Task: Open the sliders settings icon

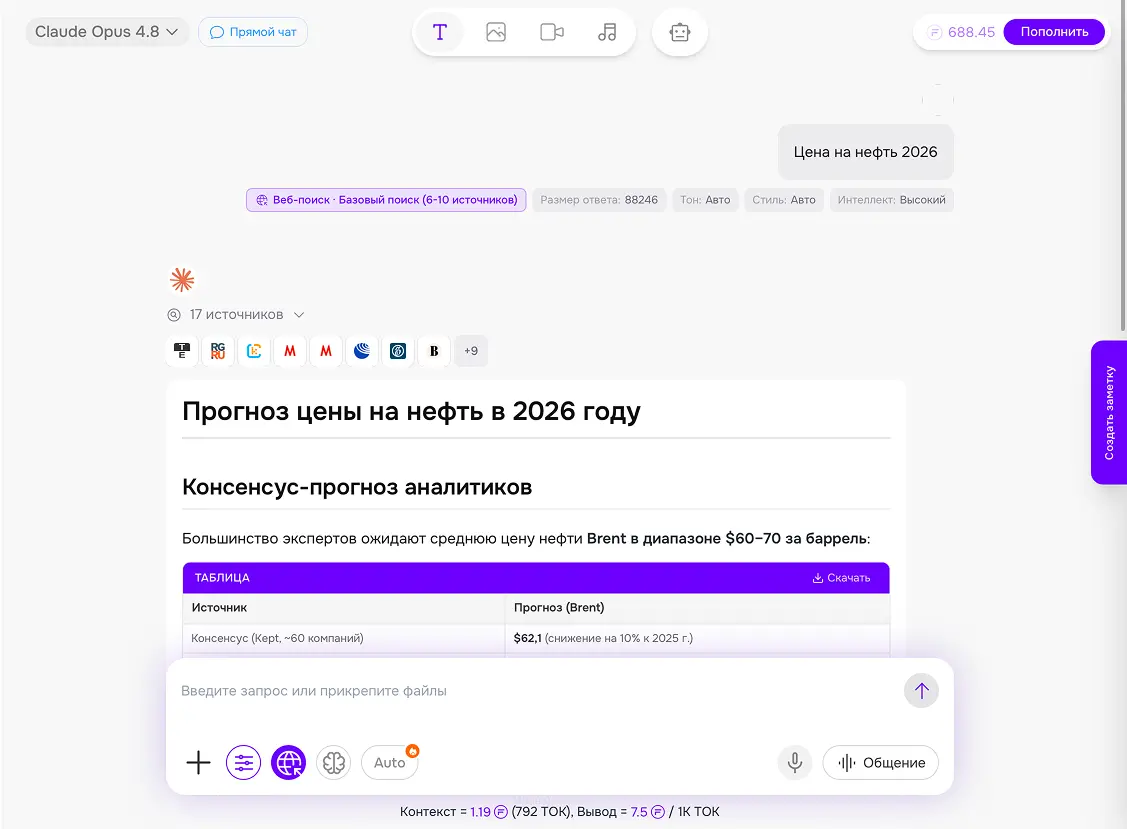Action: point(244,763)
